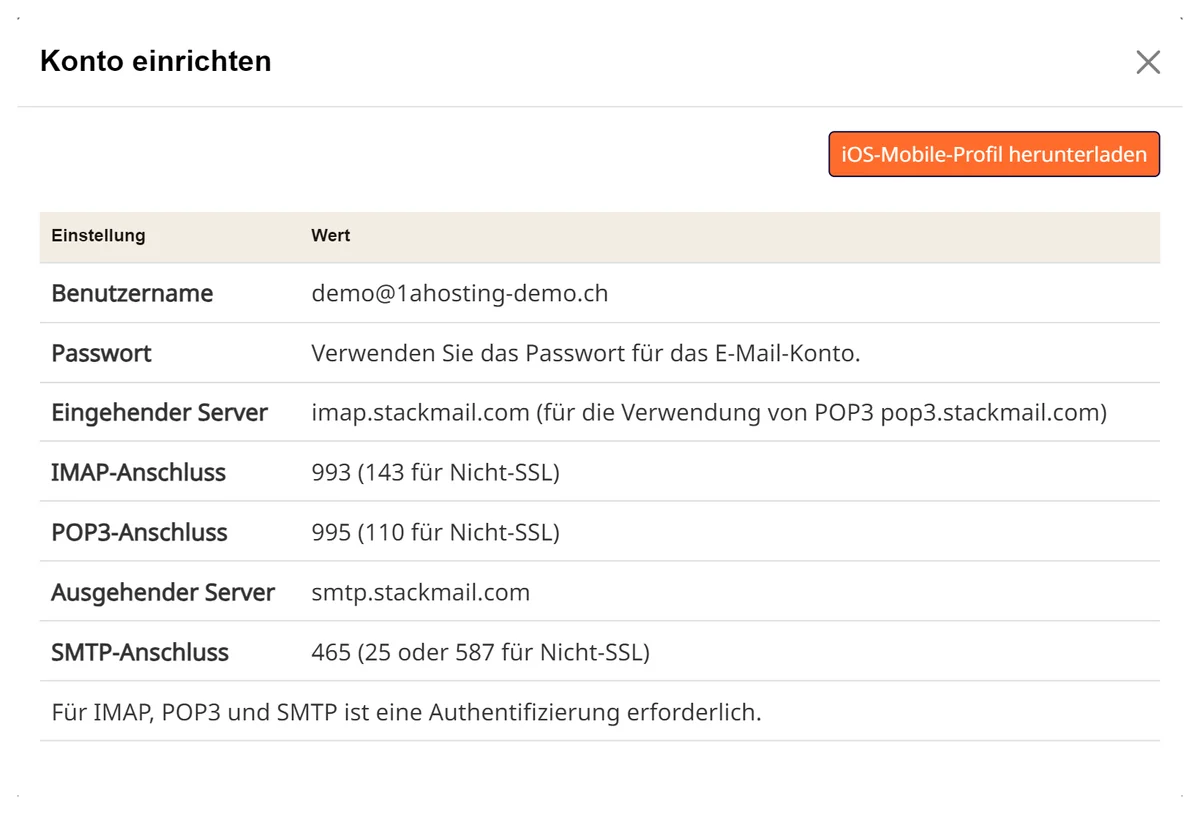Click the 'Passwort' row label
This screenshot has height=814, width=1200.
click(101, 353)
